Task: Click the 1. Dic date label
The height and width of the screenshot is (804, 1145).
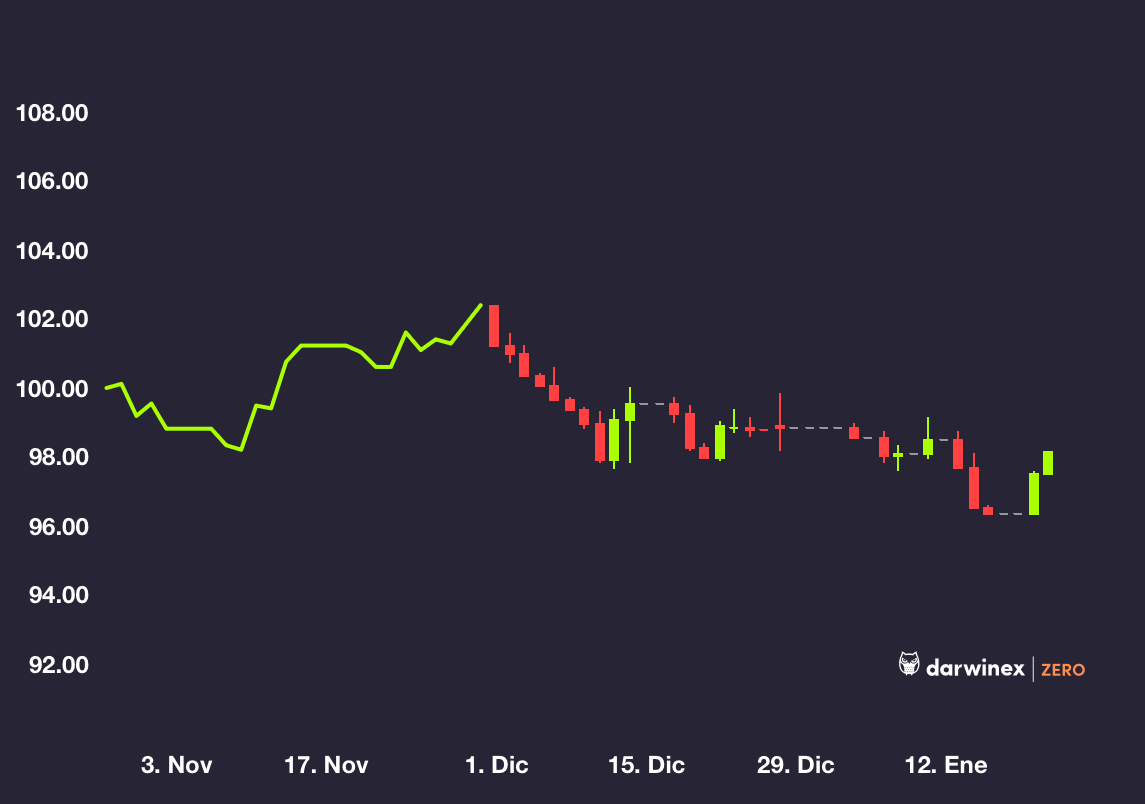Action: 497,766
